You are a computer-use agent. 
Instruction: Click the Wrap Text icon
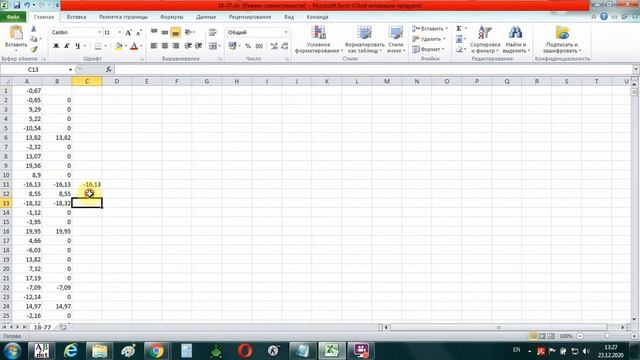[x=213, y=32]
